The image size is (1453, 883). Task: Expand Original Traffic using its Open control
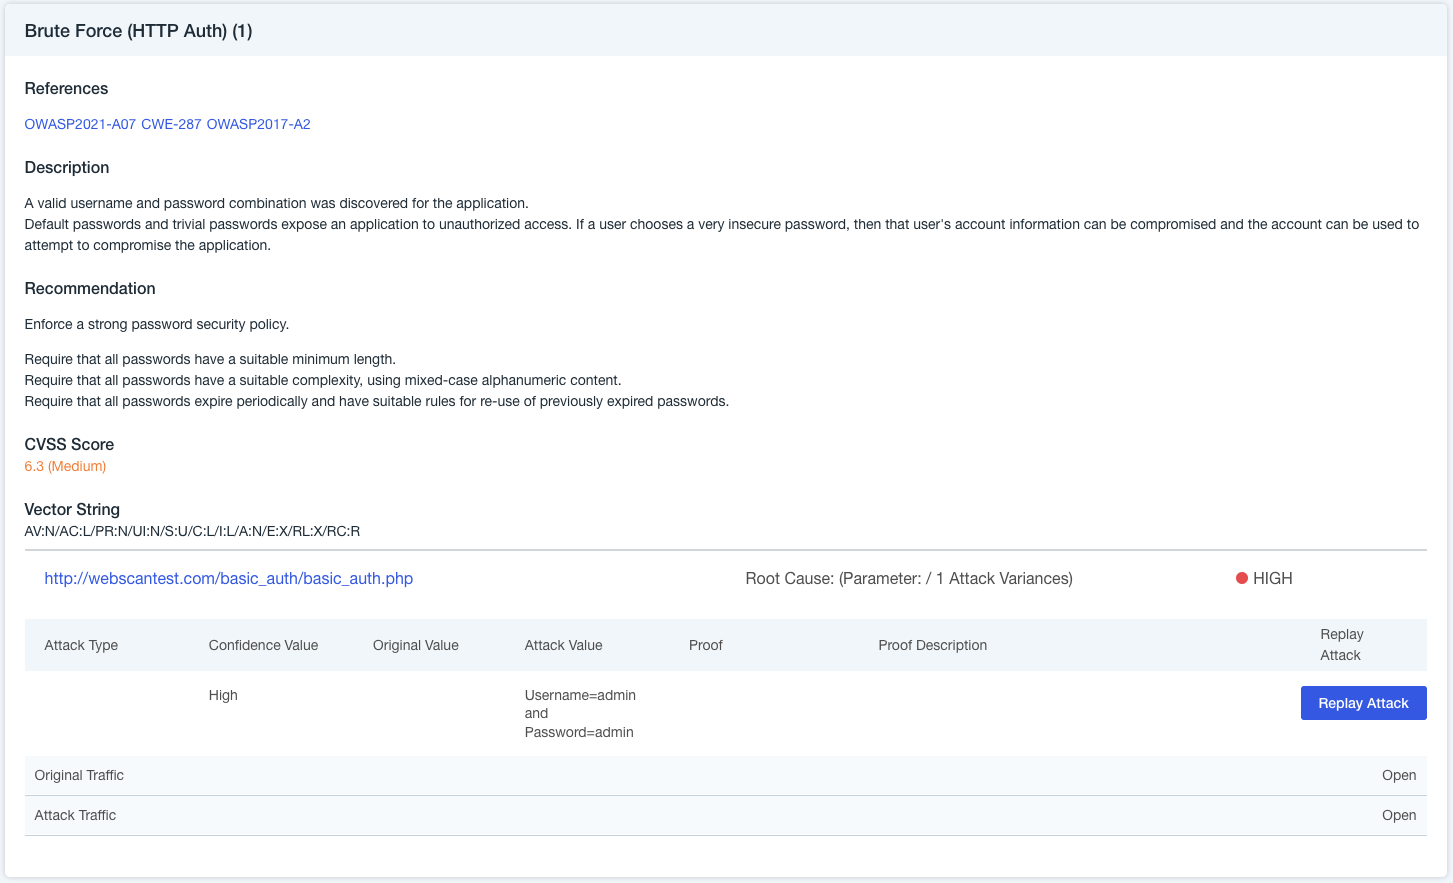click(1398, 775)
